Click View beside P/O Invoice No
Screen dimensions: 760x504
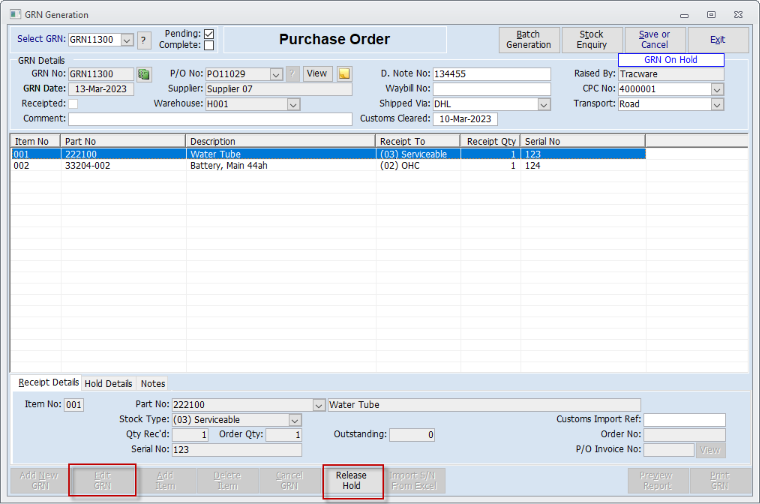click(x=710, y=450)
